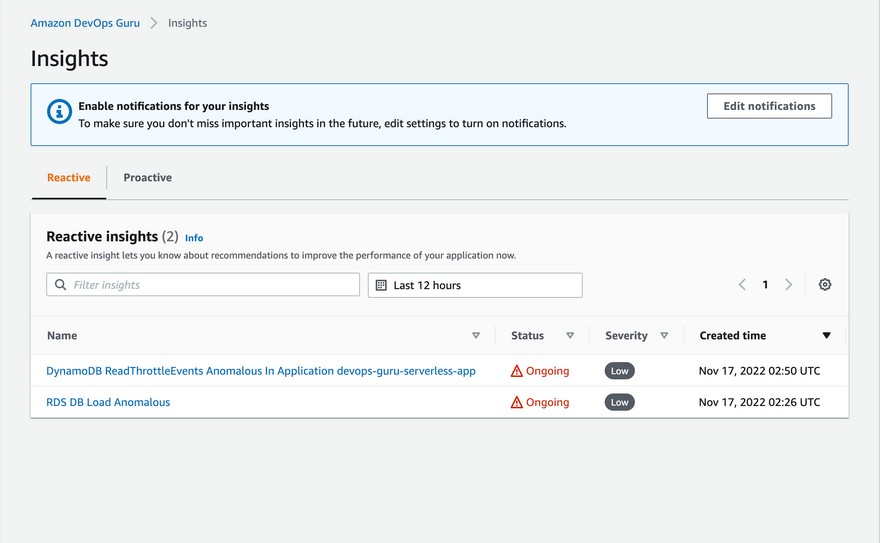Viewport: 880px width, 543px height.
Task: Toggle Created time sort order arrow
Action: pos(826,336)
